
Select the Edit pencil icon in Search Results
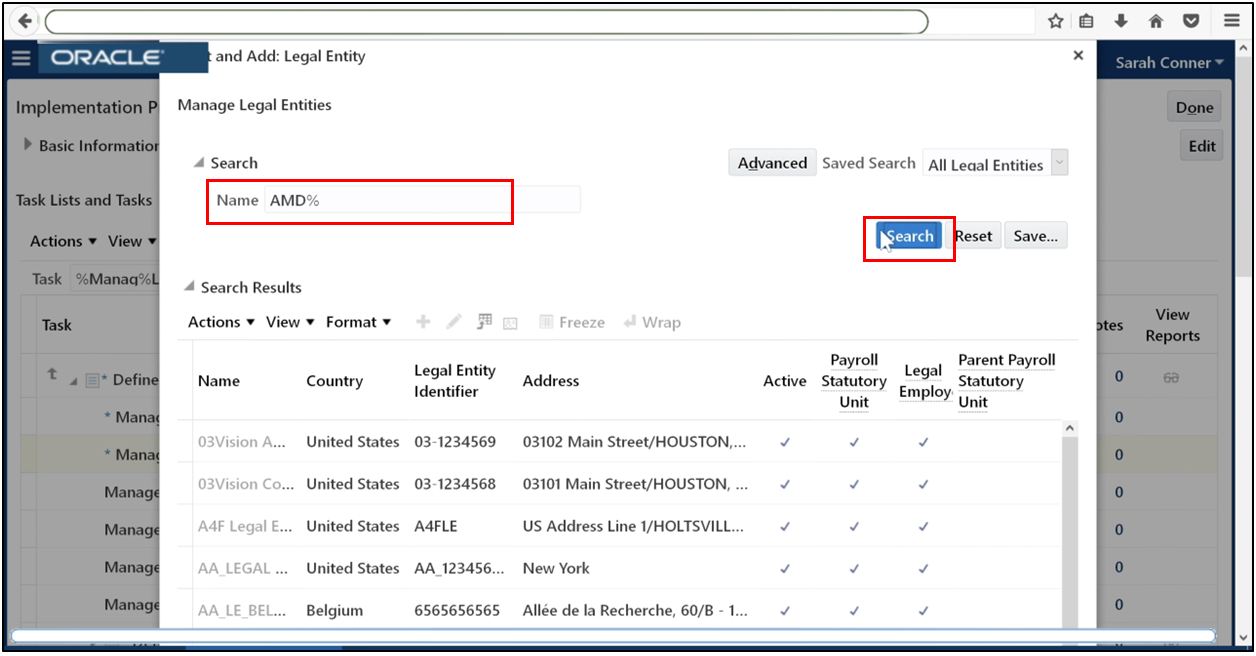click(x=453, y=321)
